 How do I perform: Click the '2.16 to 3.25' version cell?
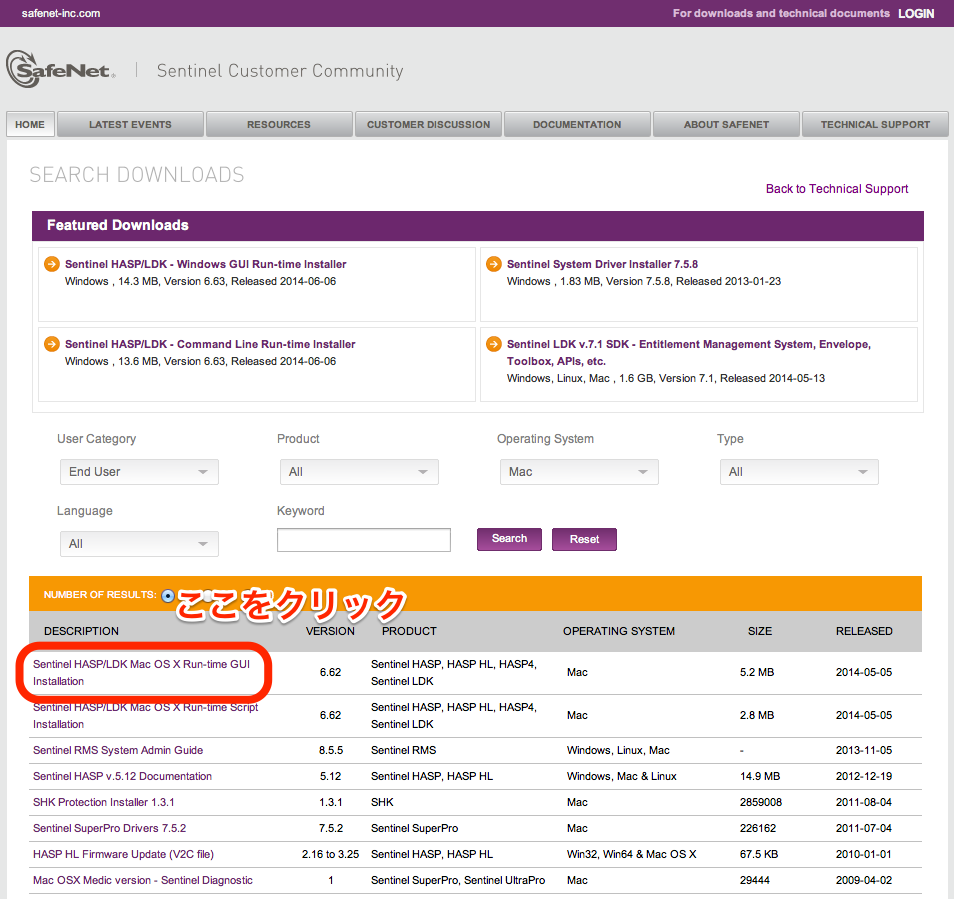[x=330, y=854]
